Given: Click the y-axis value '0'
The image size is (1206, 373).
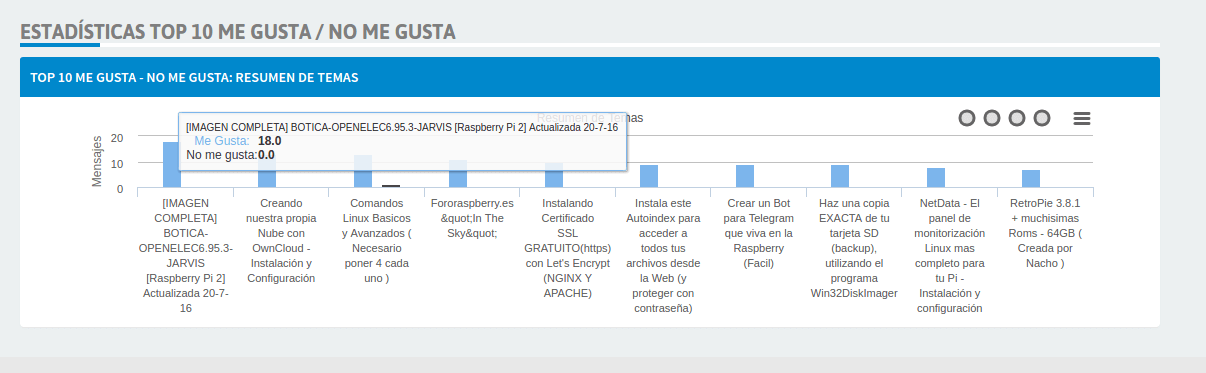Looking at the screenshot, I should (120, 188).
